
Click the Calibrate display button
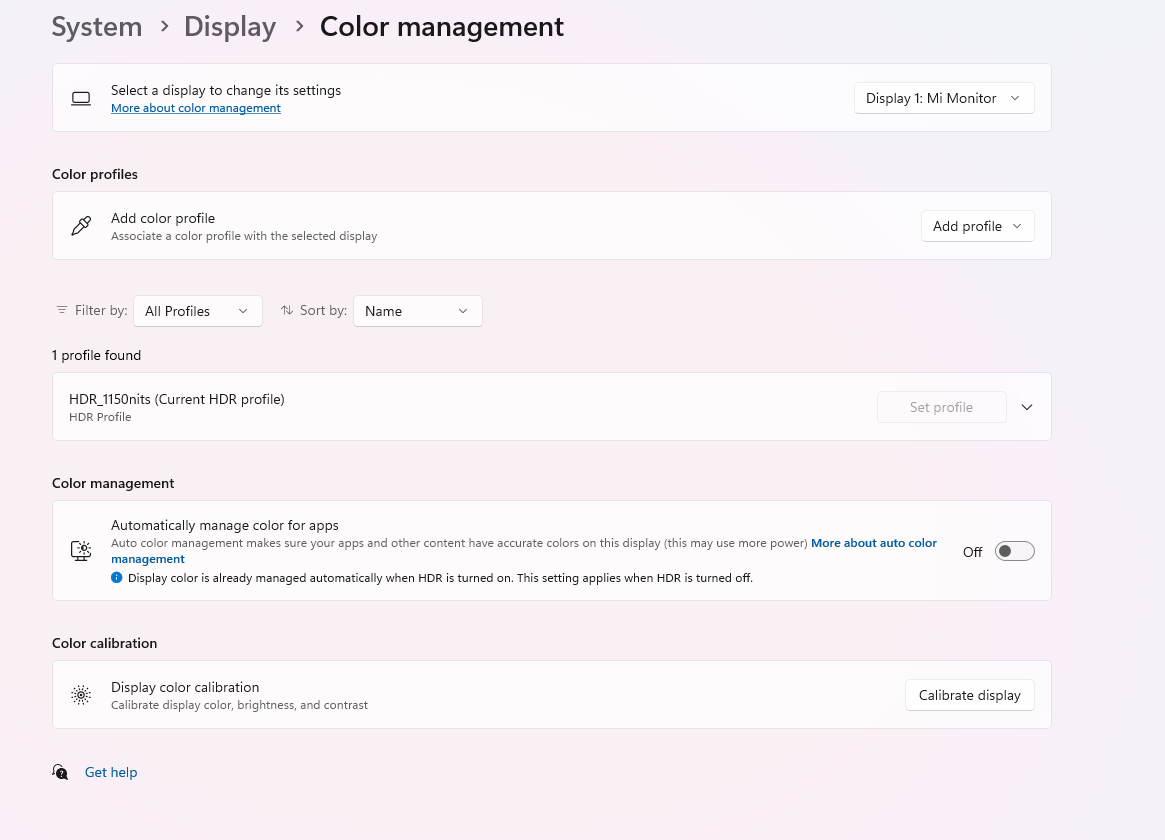[x=970, y=695]
